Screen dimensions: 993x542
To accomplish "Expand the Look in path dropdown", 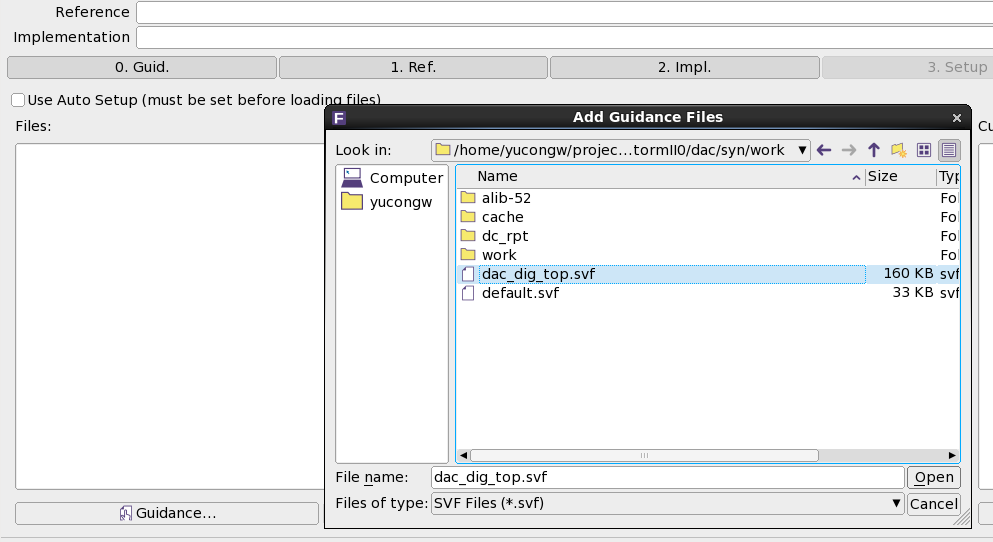I will 802,150.
